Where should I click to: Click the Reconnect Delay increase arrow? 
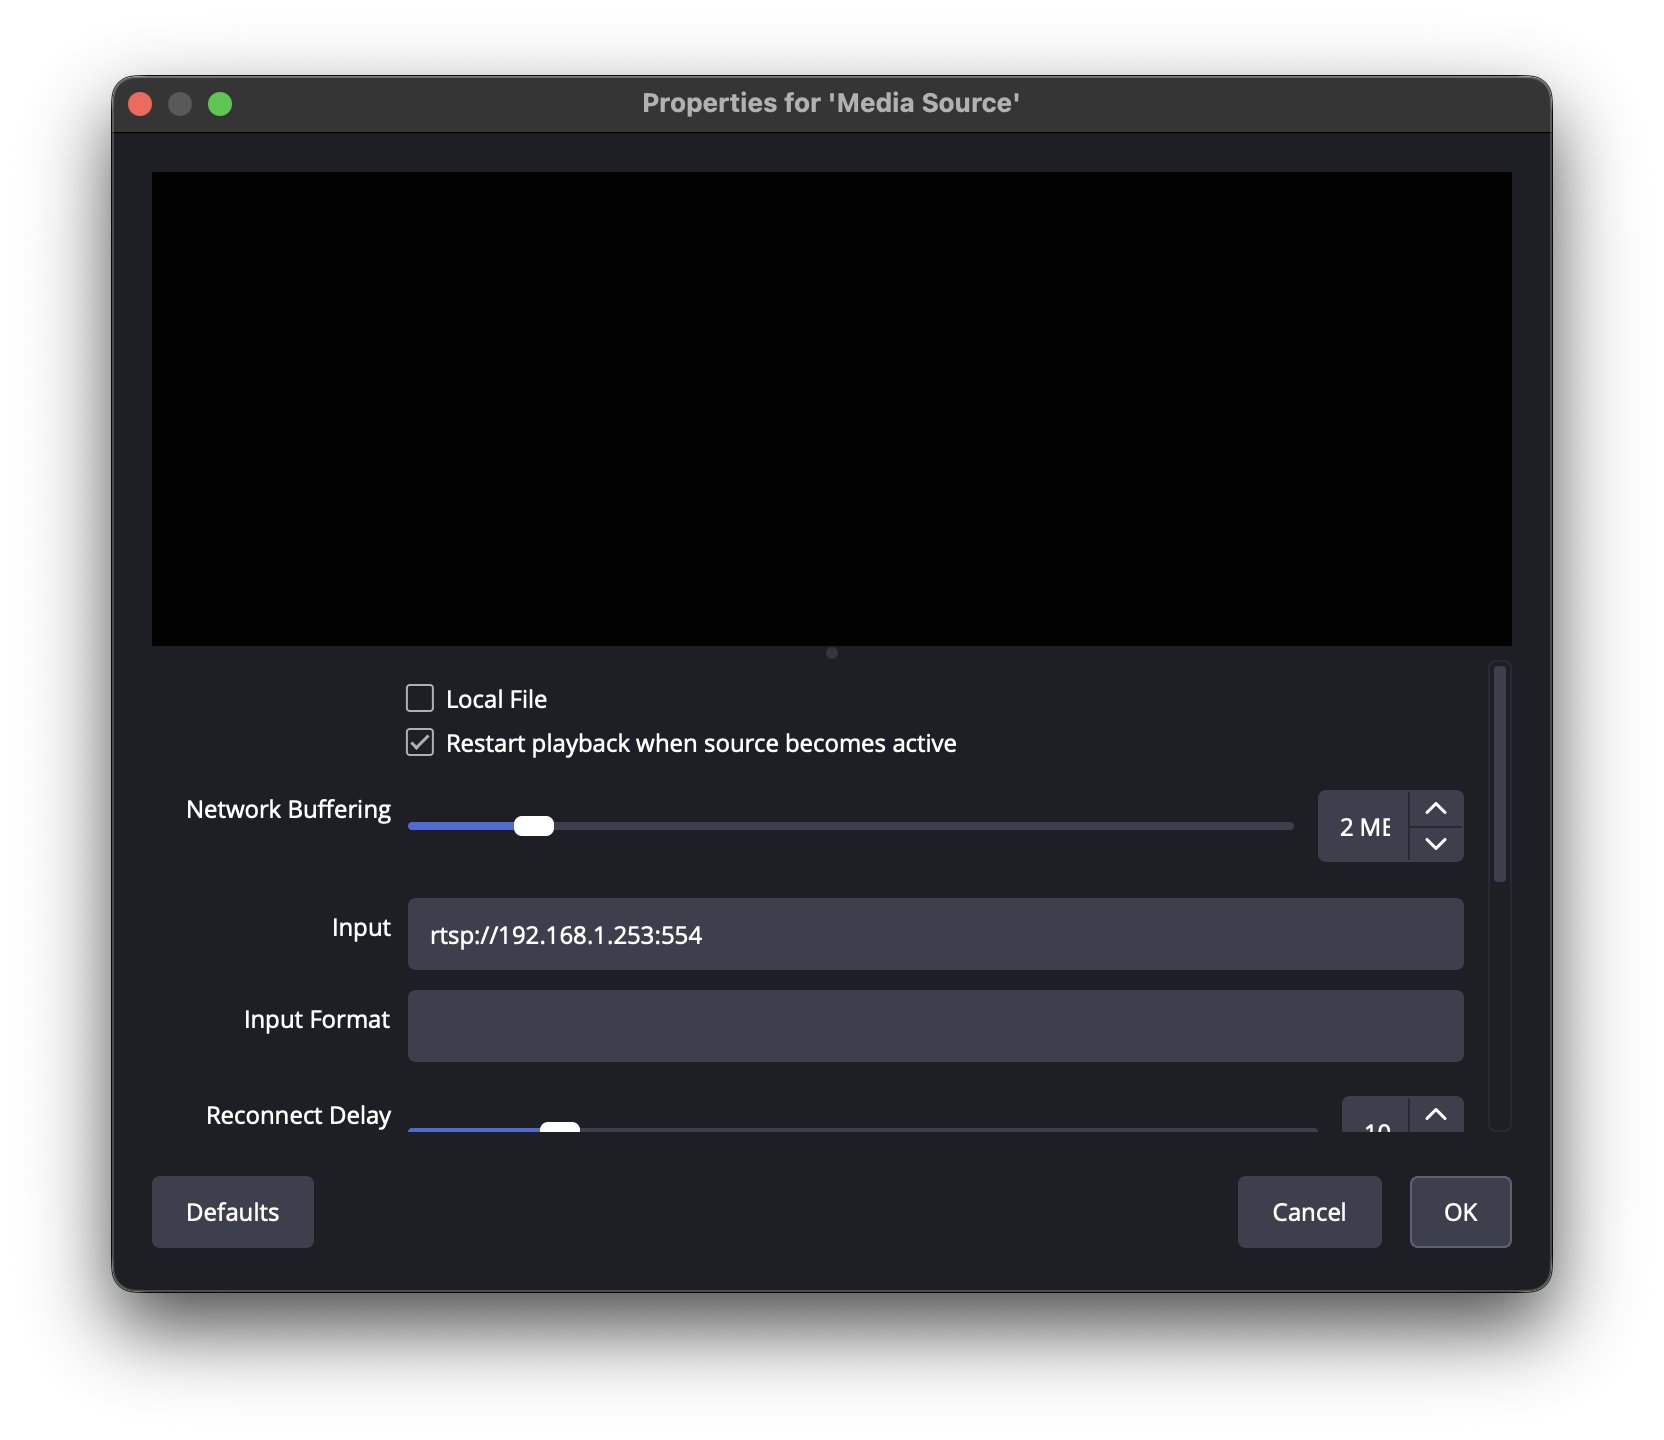pyautogui.click(x=1436, y=1115)
